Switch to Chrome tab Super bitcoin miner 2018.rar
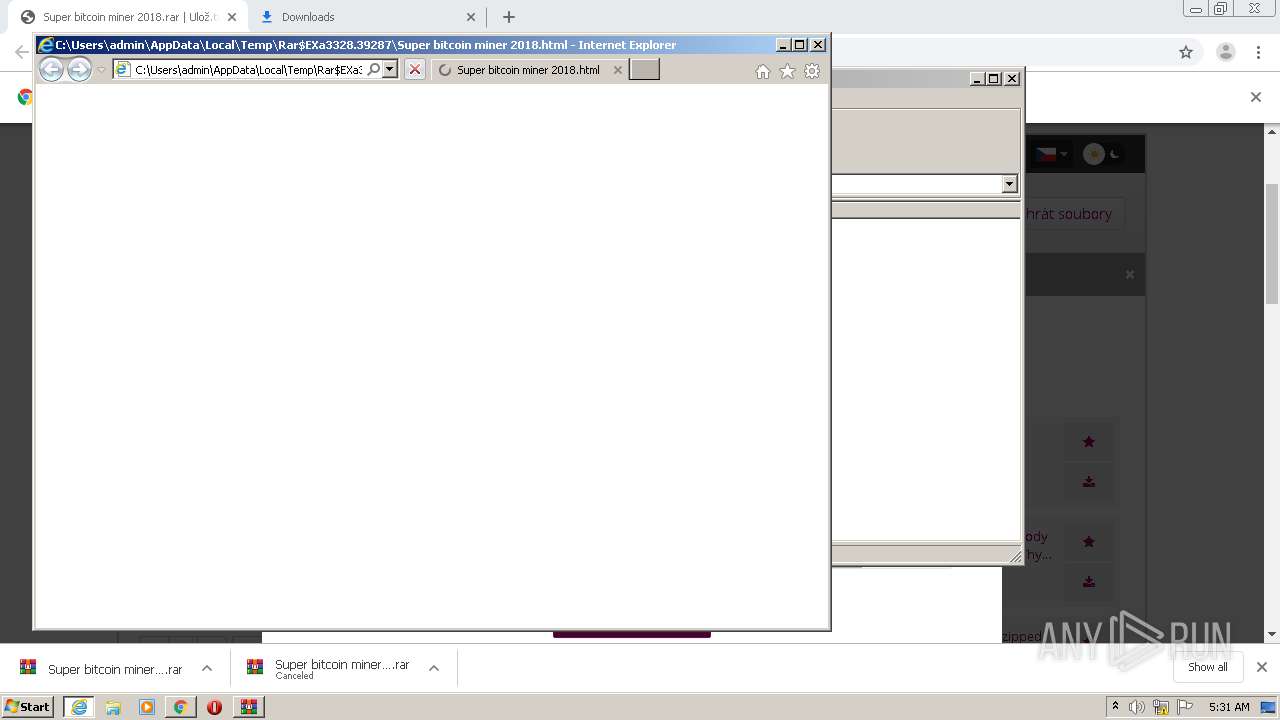Screen dimensions: 1280x720 pos(128,17)
